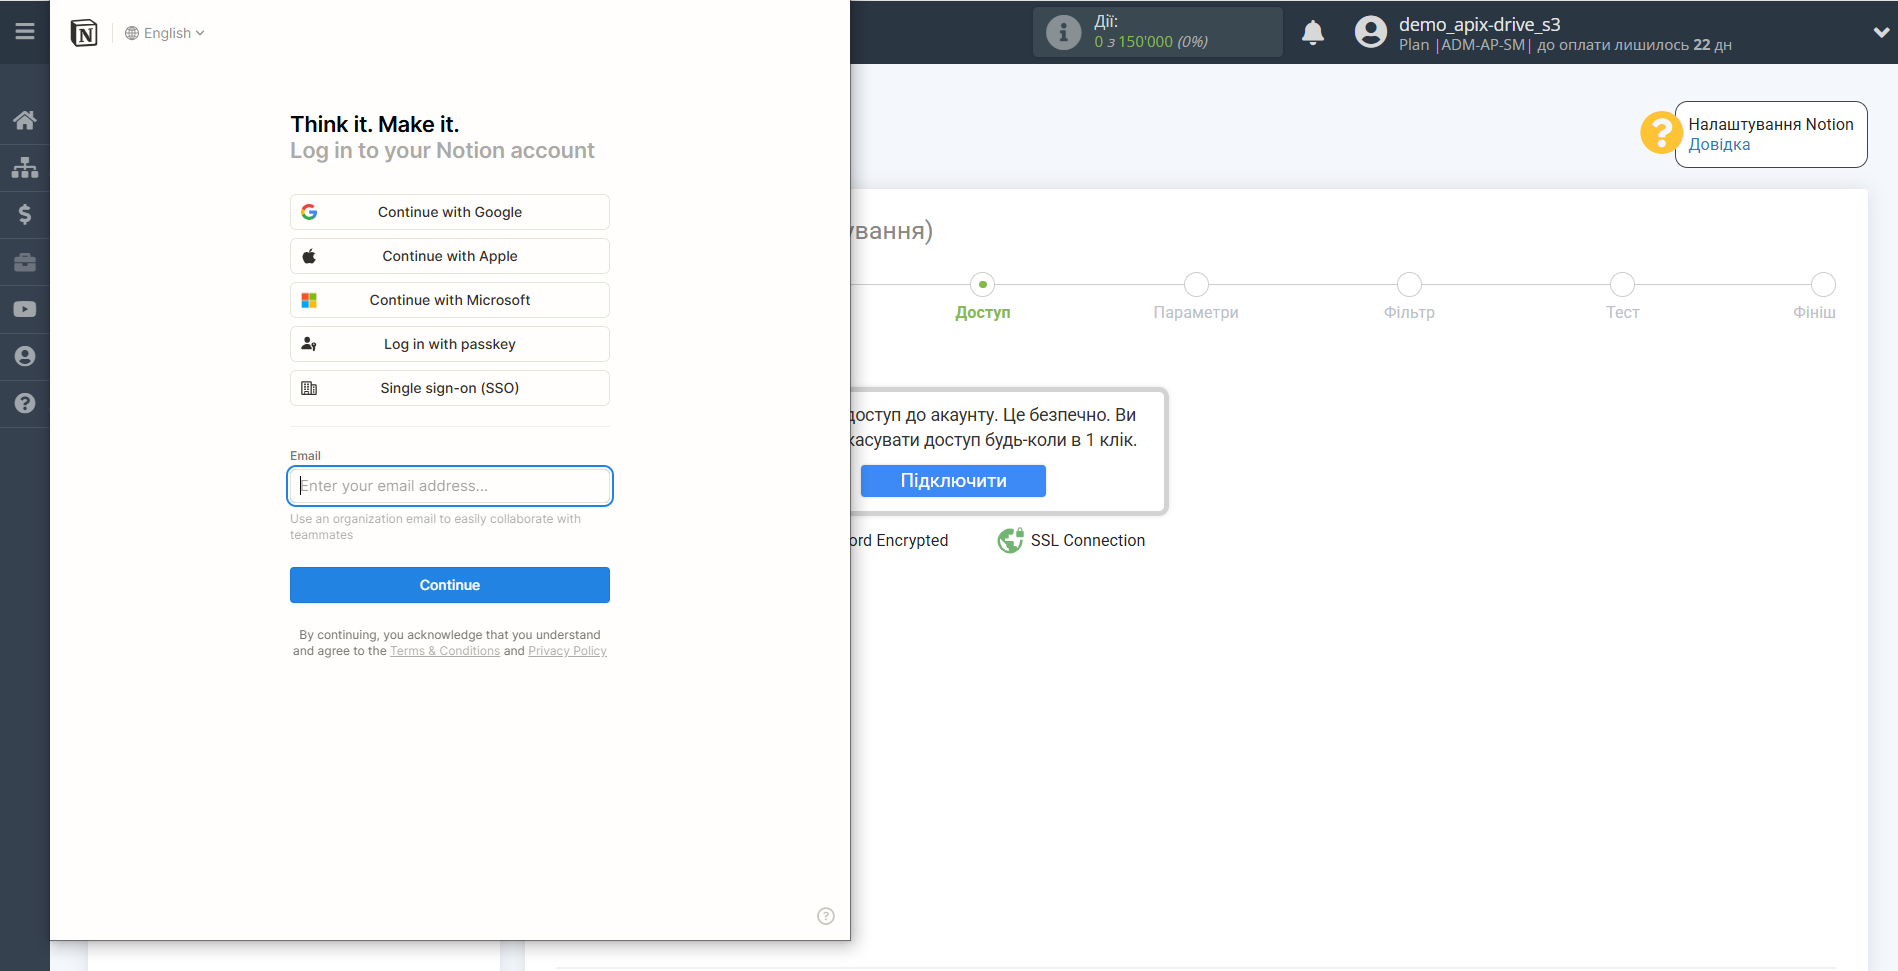The width and height of the screenshot is (1898, 971).
Task: Go to the home dashboard icon
Action: tap(25, 120)
